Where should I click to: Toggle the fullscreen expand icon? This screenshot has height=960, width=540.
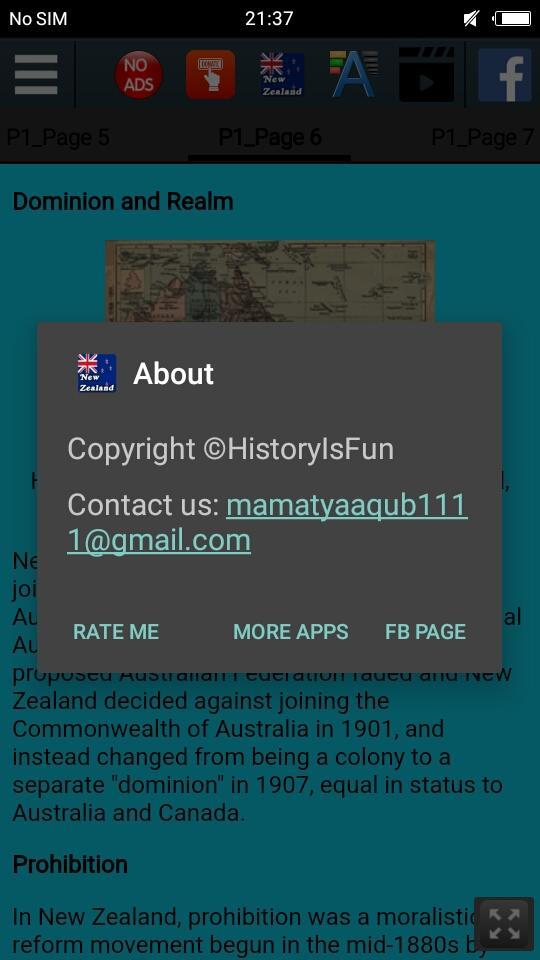click(504, 923)
